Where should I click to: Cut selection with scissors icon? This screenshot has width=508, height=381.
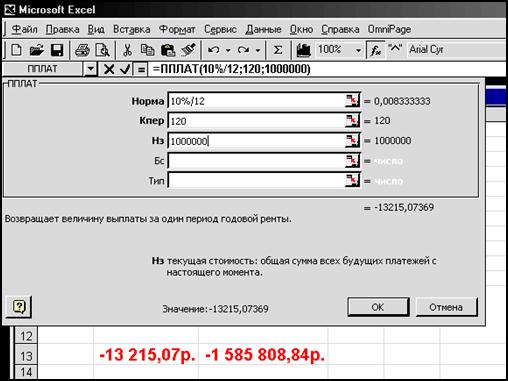click(127, 50)
